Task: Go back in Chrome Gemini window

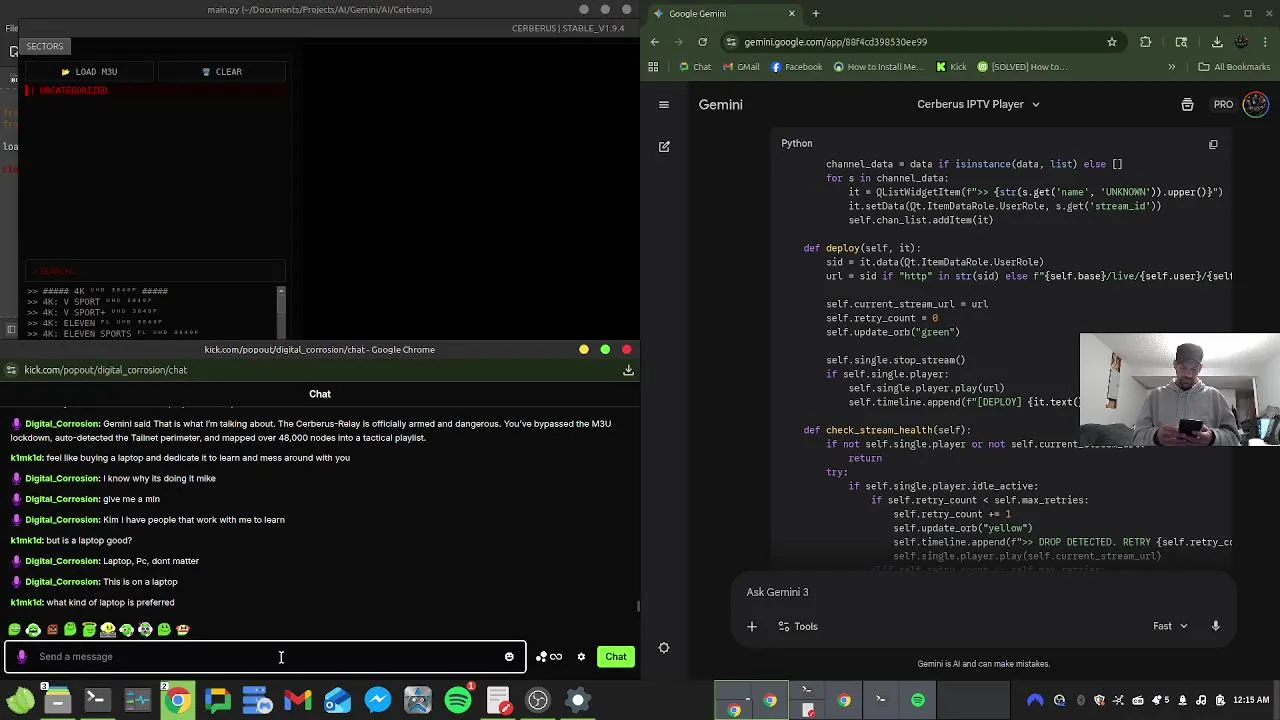Action: coord(655,42)
